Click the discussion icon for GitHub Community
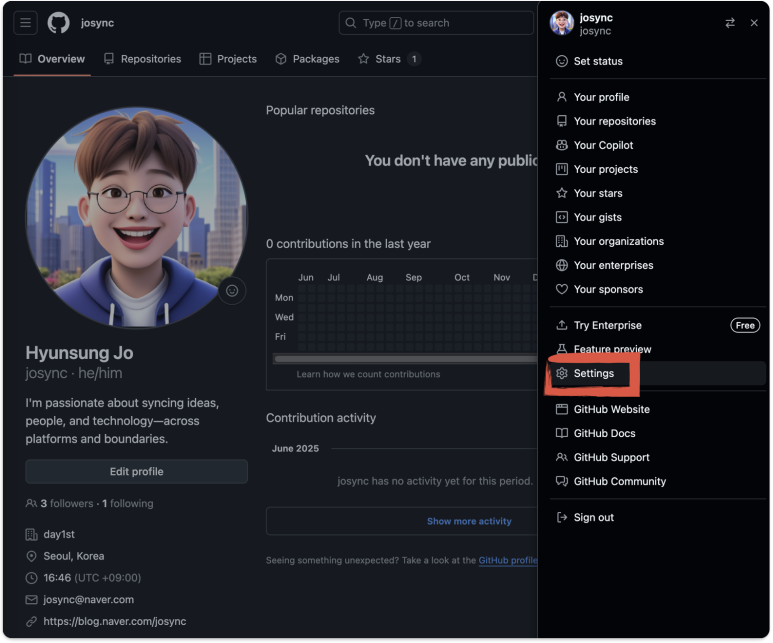Viewport: 773px width, 643px height. [x=562, y=481]
